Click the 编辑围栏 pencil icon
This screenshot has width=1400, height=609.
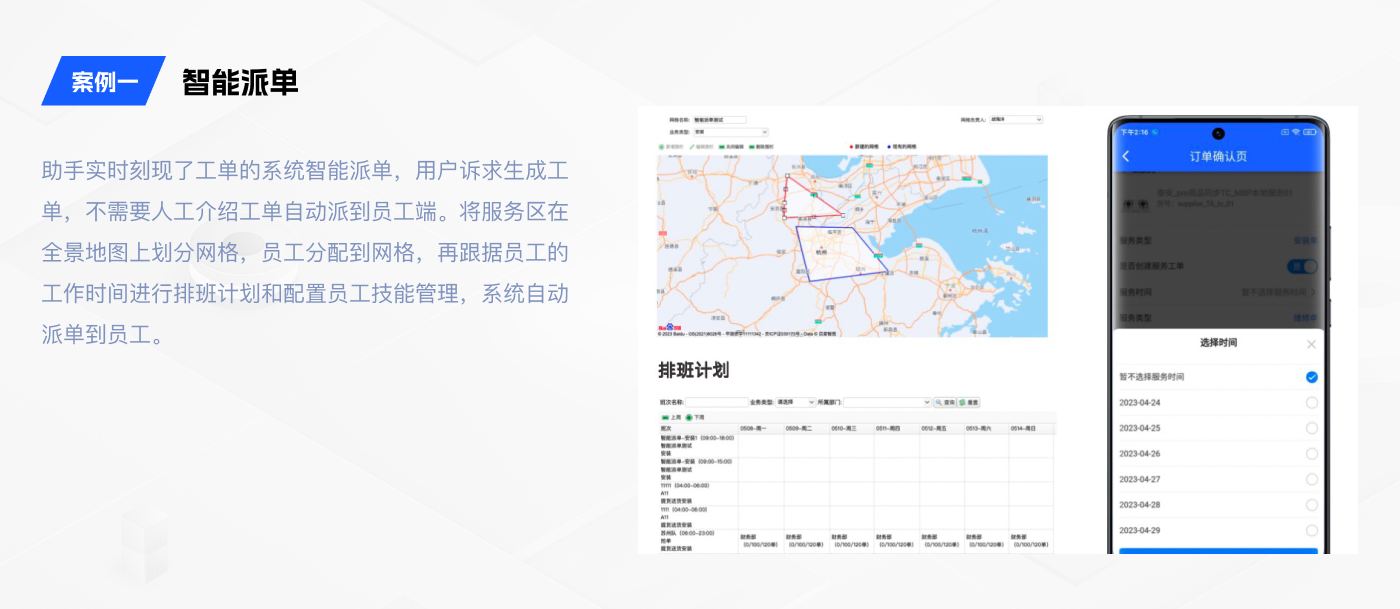(x=692, y=147)
